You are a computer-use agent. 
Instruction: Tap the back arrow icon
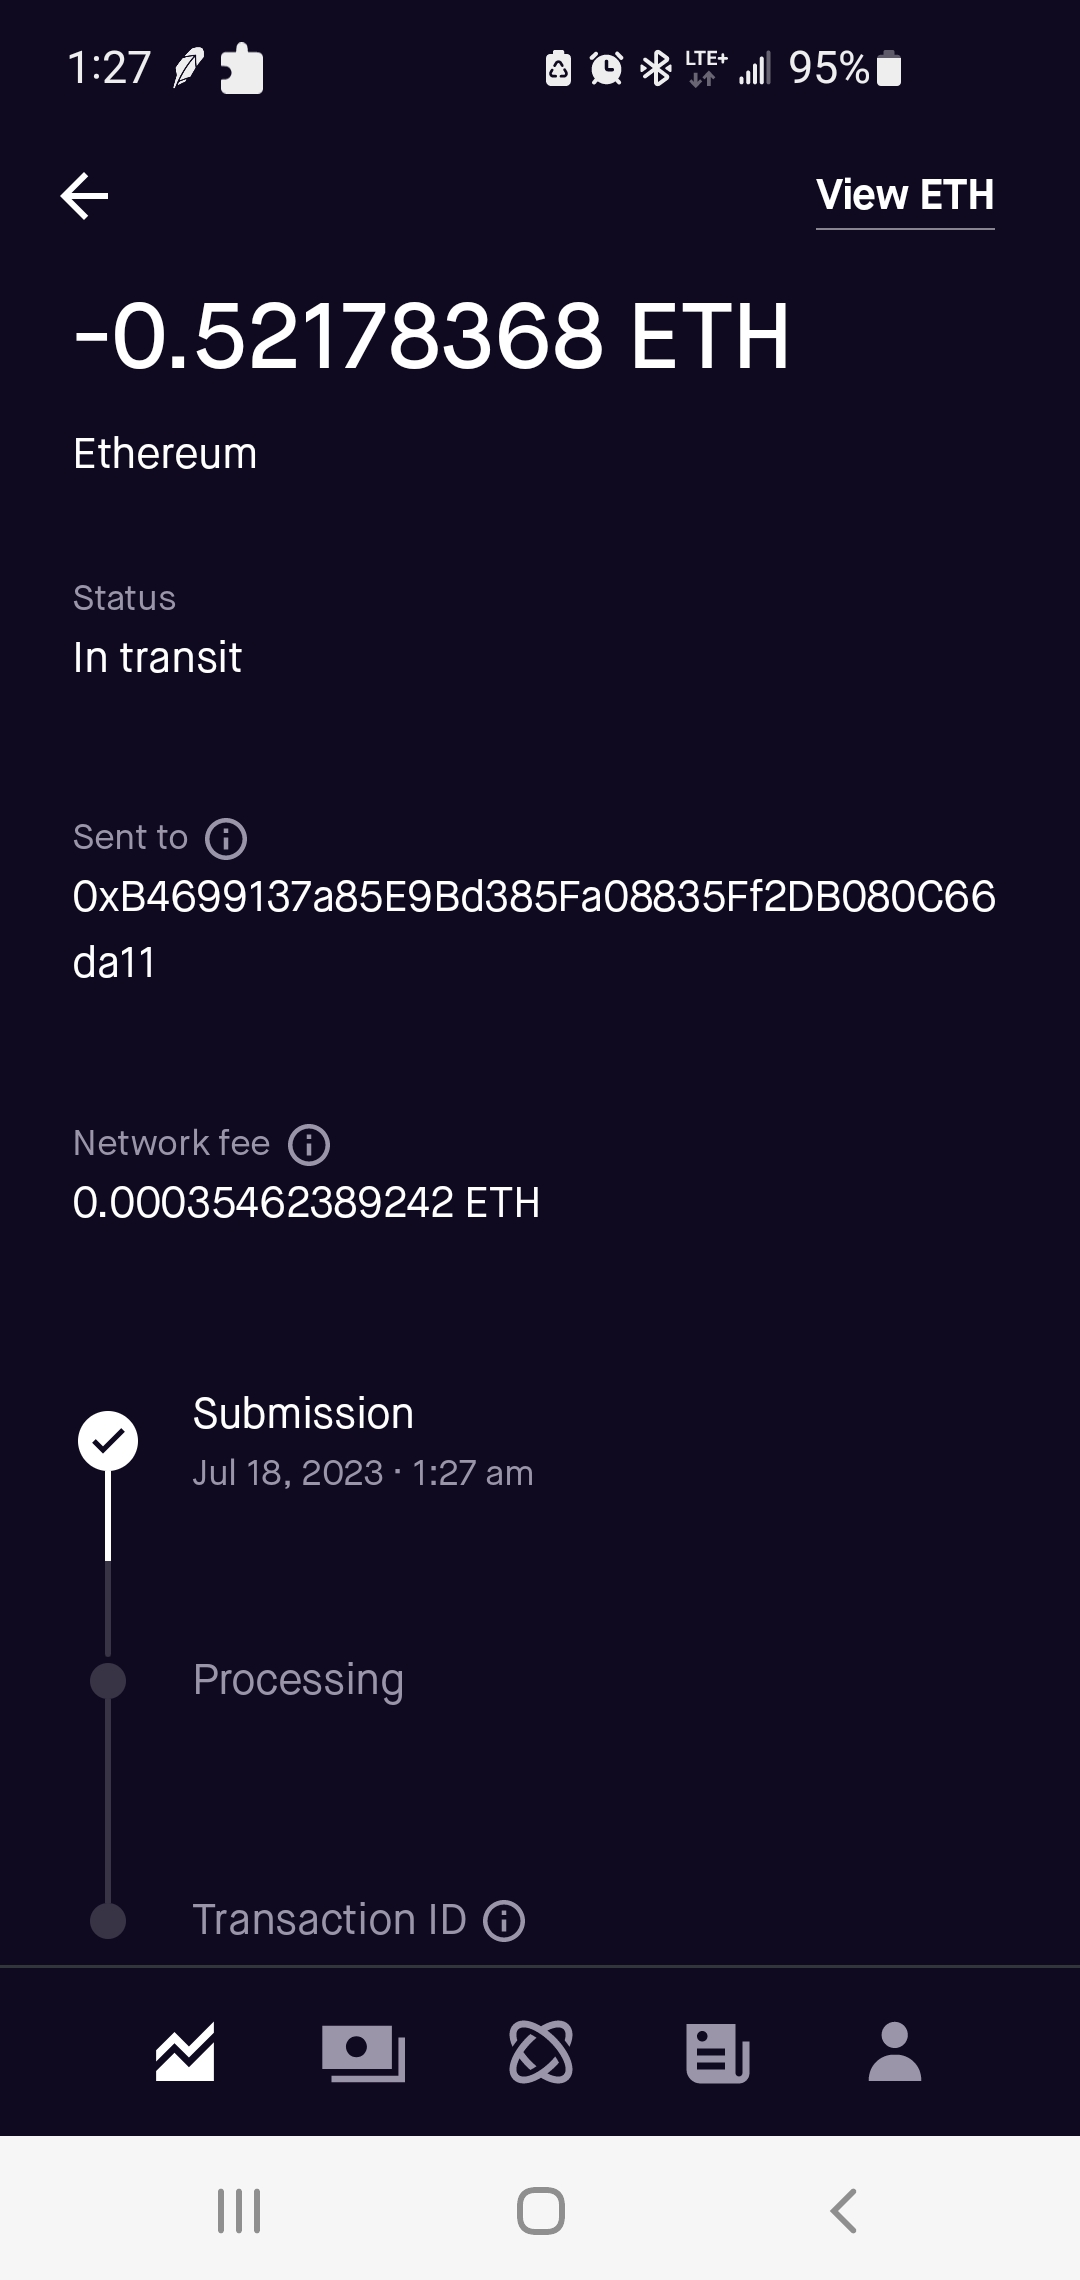(x=85, y=195)
